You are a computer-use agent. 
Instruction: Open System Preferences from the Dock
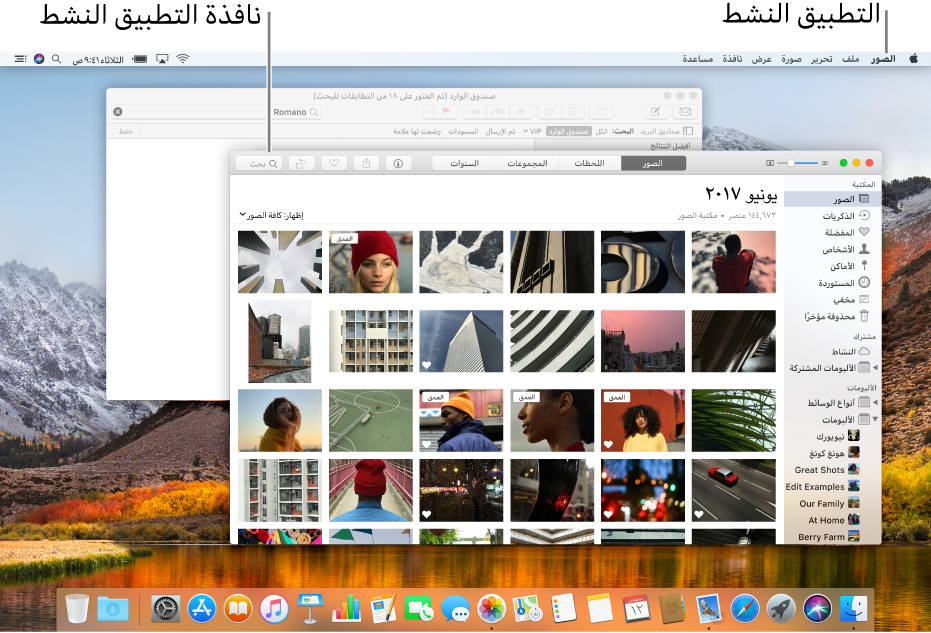point(166,609)
